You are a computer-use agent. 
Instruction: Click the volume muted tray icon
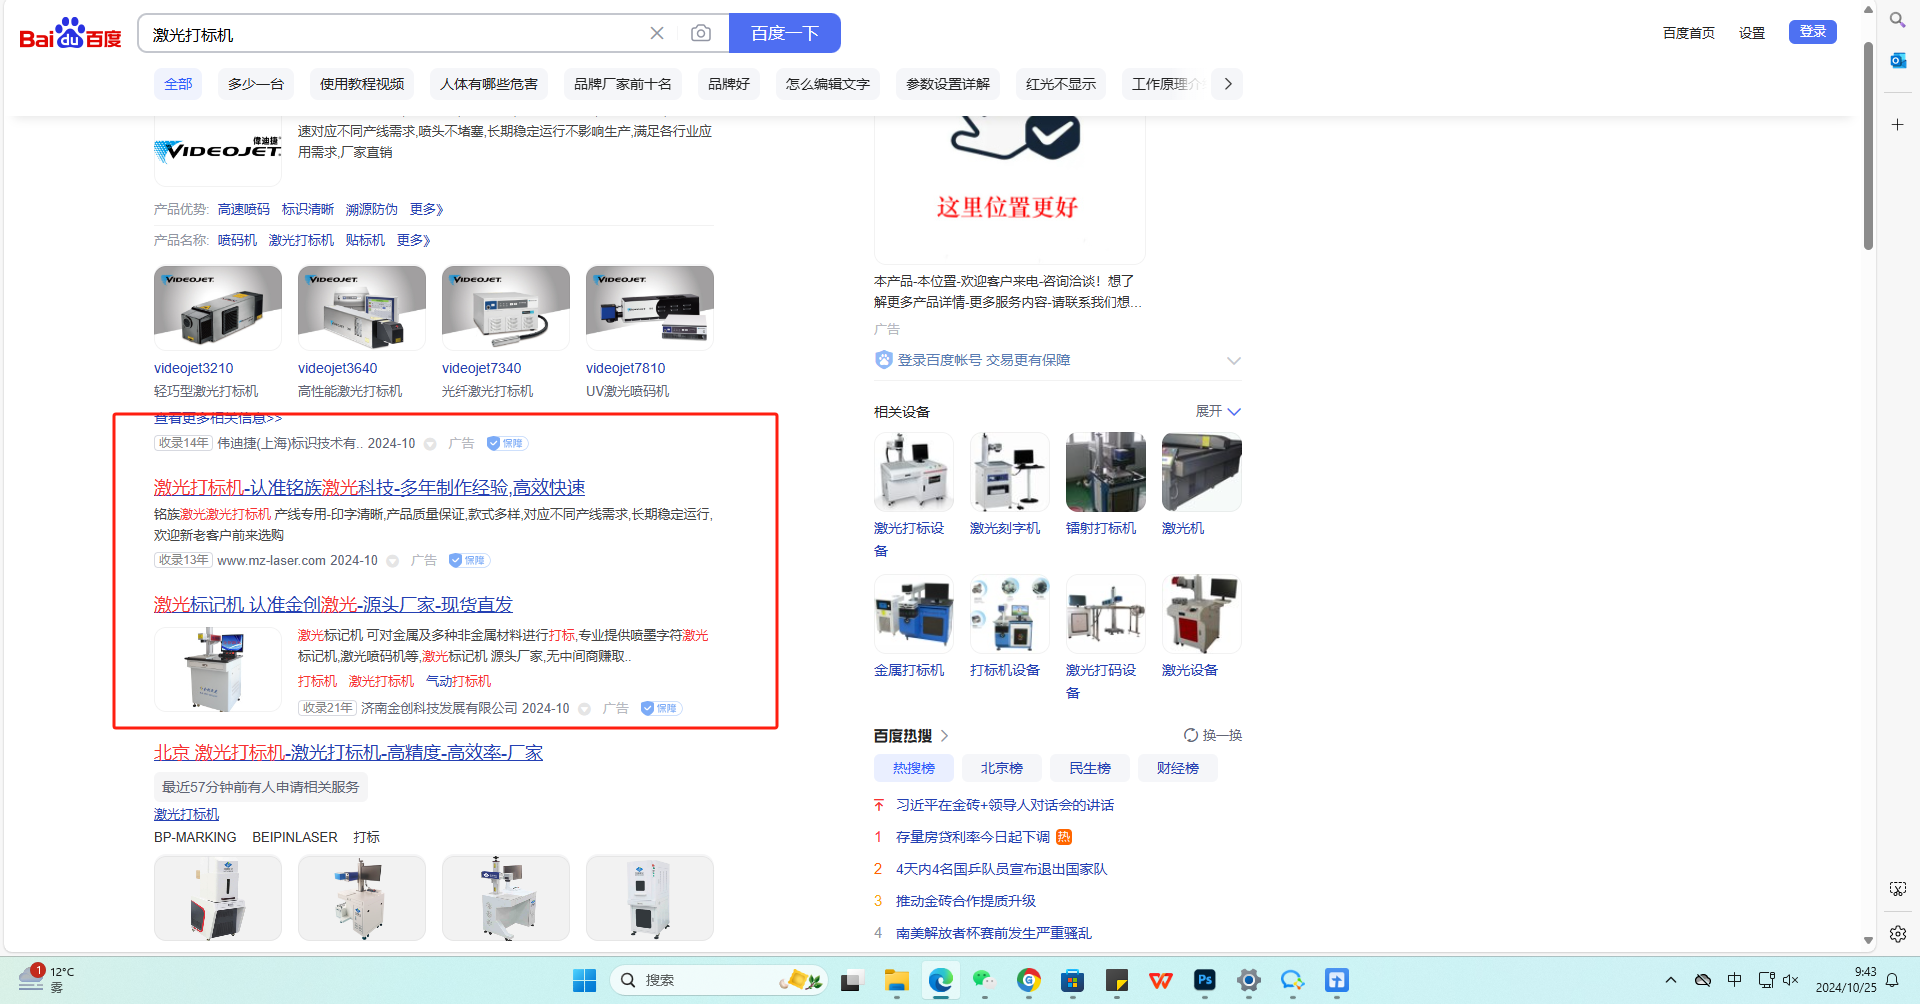[1791, 980]
